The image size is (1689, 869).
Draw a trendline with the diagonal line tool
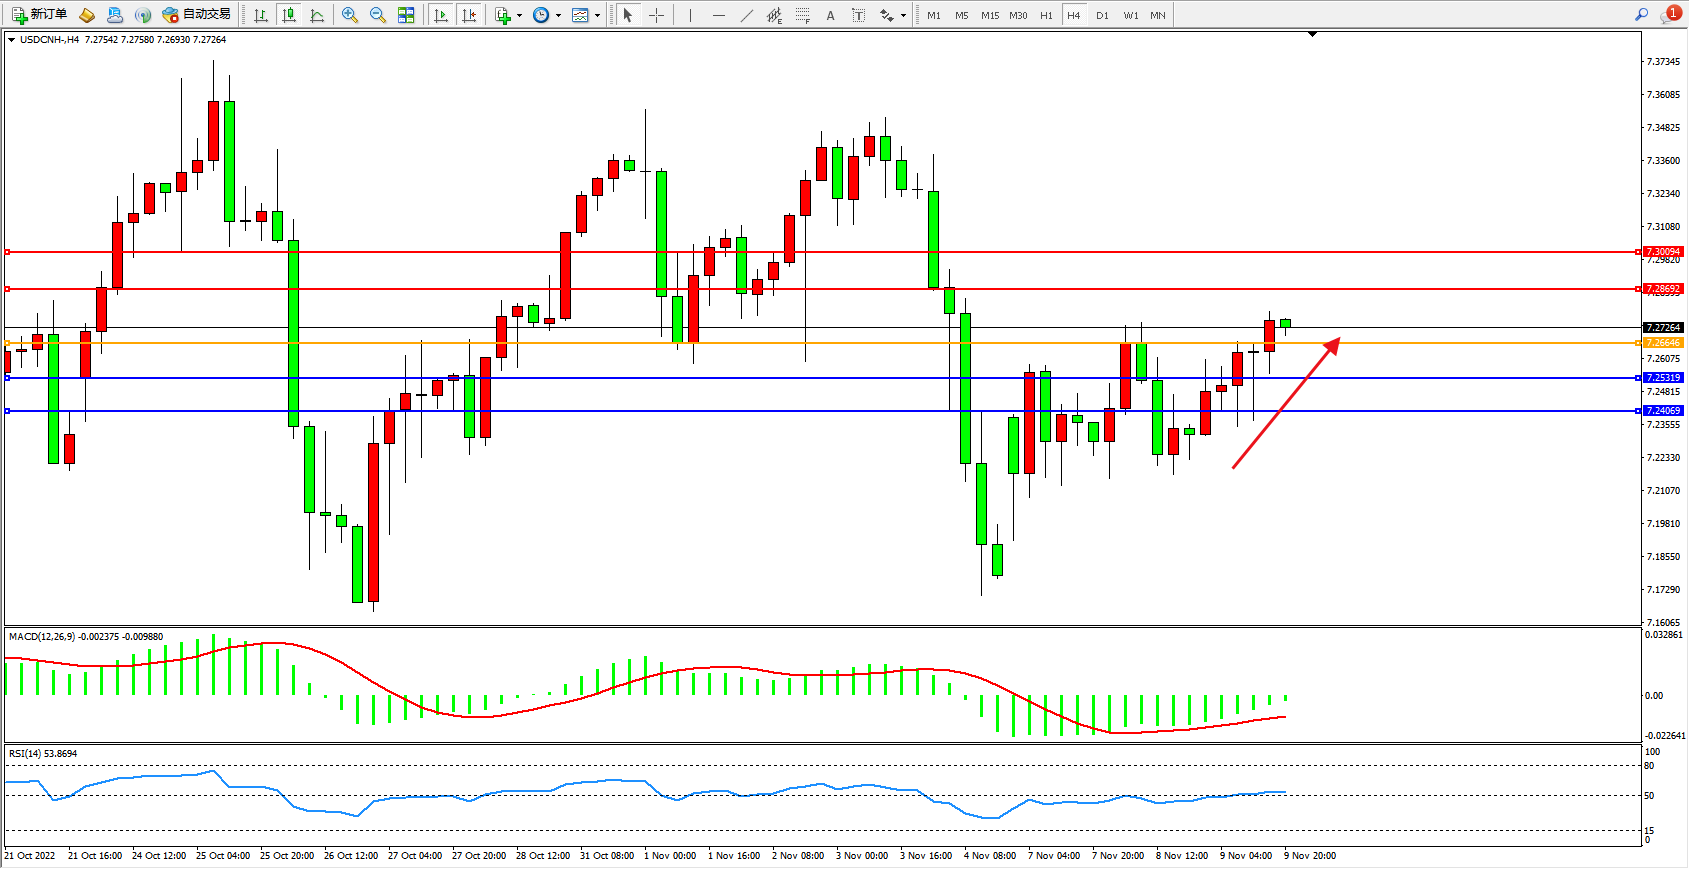point(746,15)
